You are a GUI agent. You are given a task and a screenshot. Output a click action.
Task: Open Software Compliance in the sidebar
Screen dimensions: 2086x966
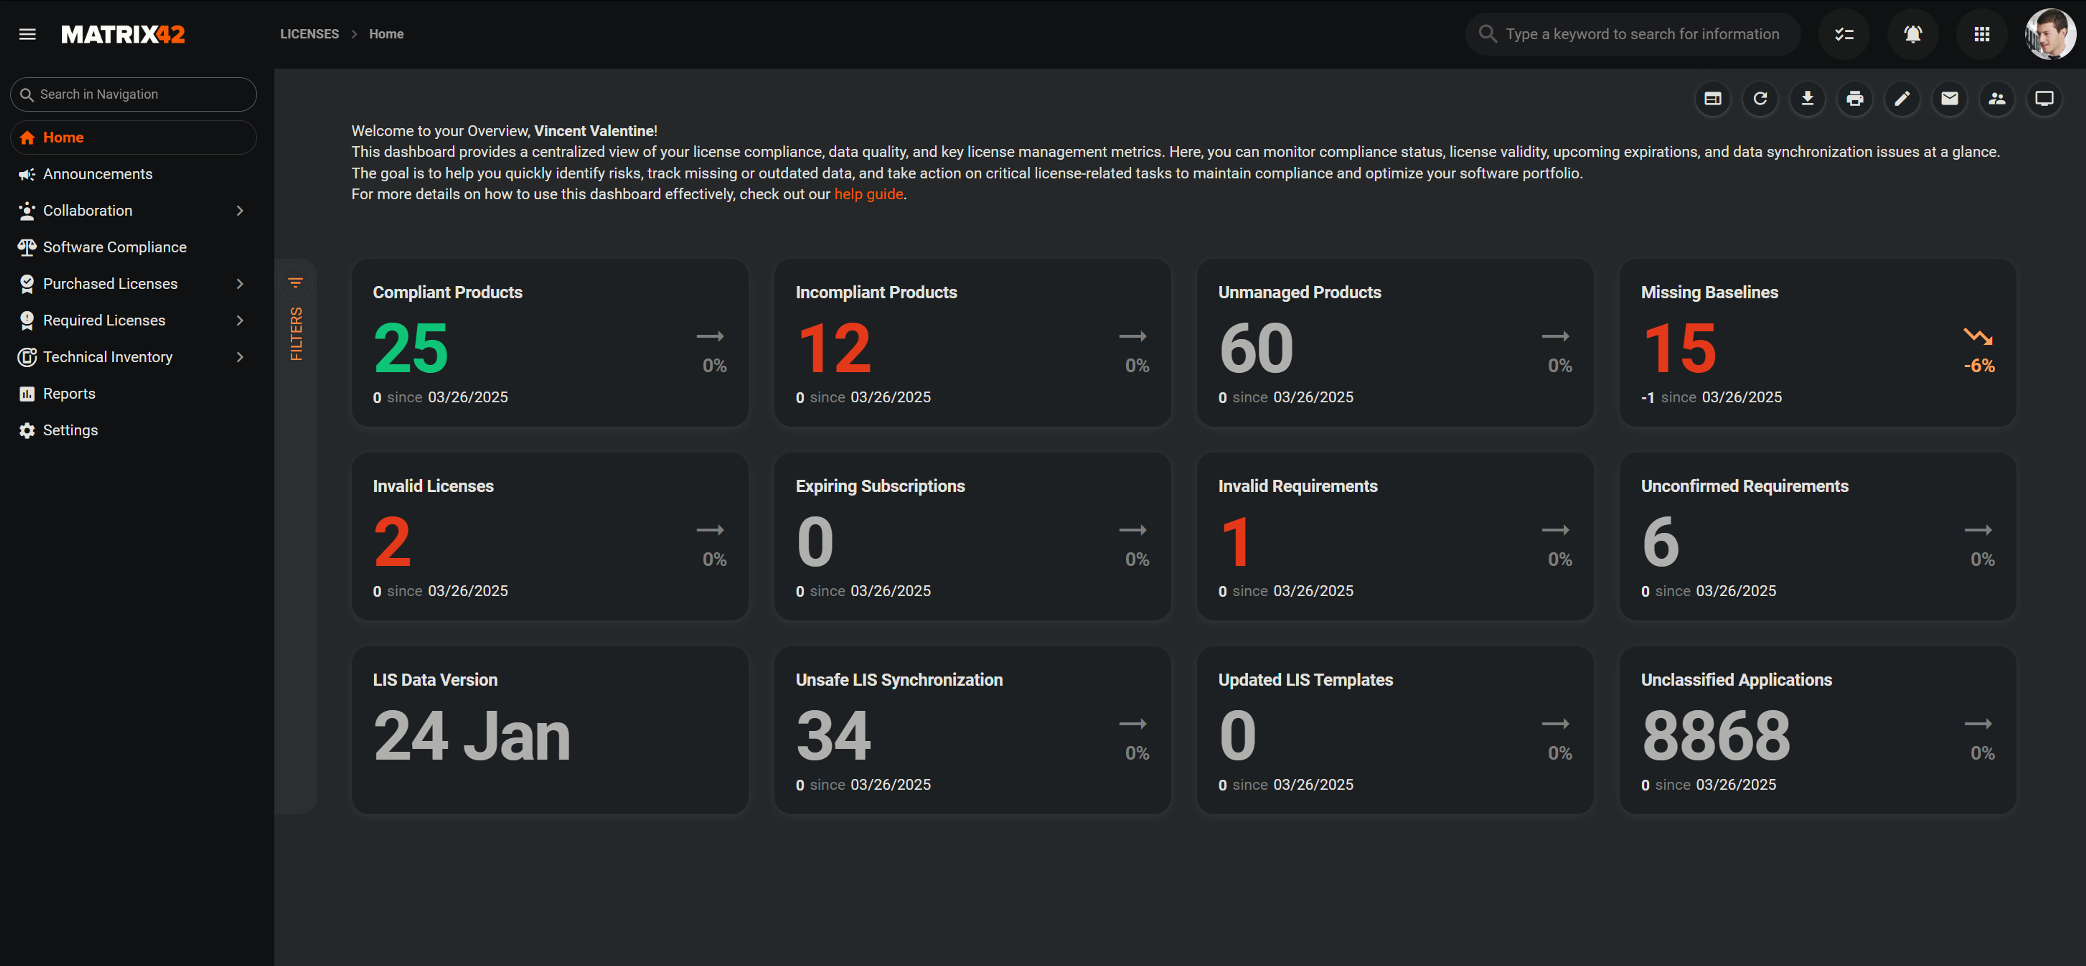(114, 247)
